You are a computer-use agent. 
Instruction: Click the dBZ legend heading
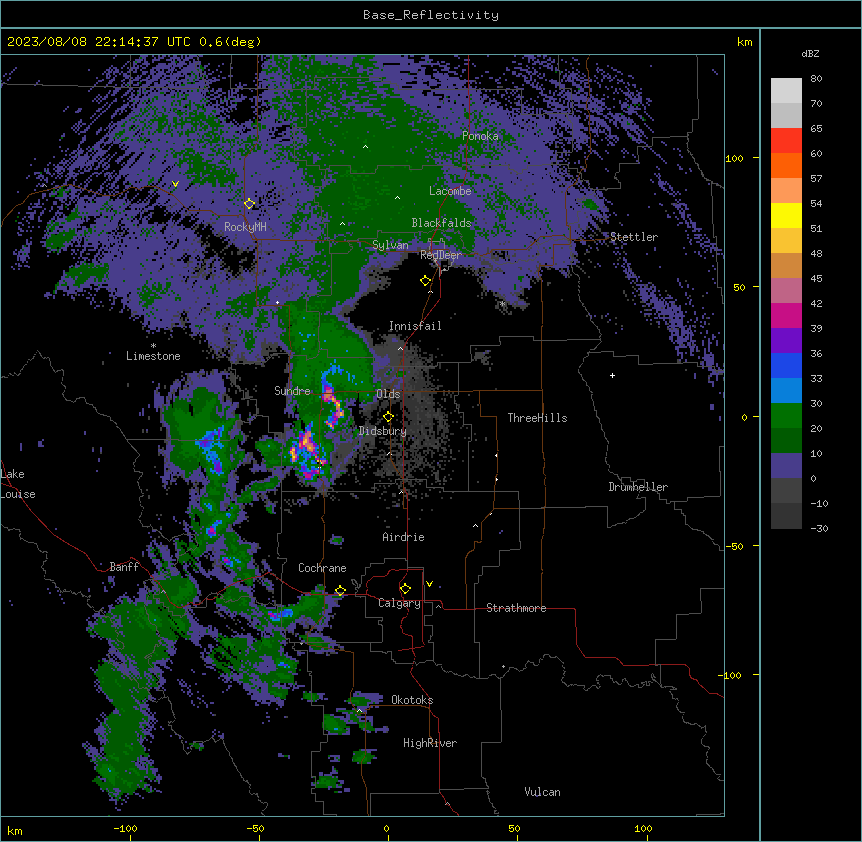coord(810,53)
